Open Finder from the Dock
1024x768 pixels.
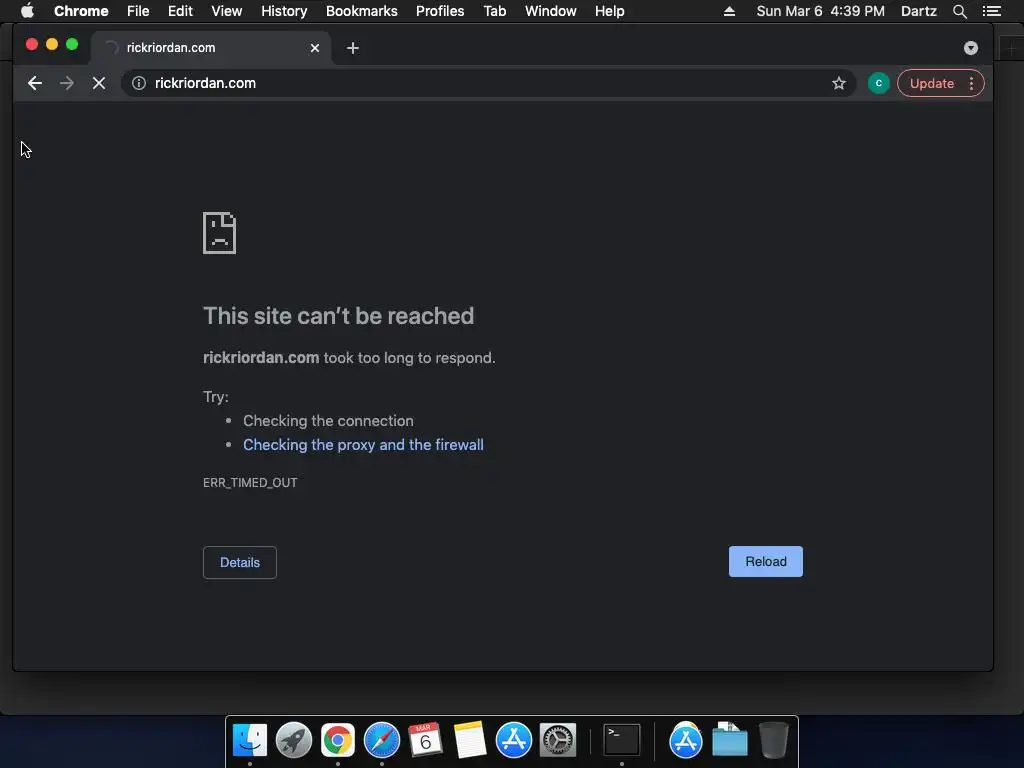click(x=249, y=740)
